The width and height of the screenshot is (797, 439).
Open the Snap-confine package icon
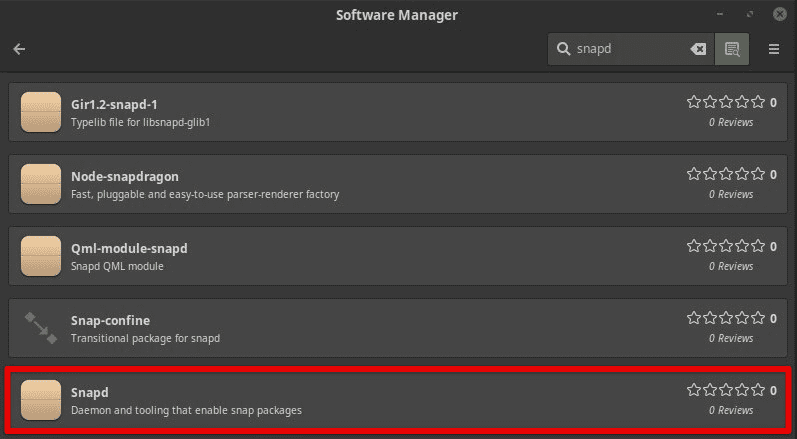point(41,328)
